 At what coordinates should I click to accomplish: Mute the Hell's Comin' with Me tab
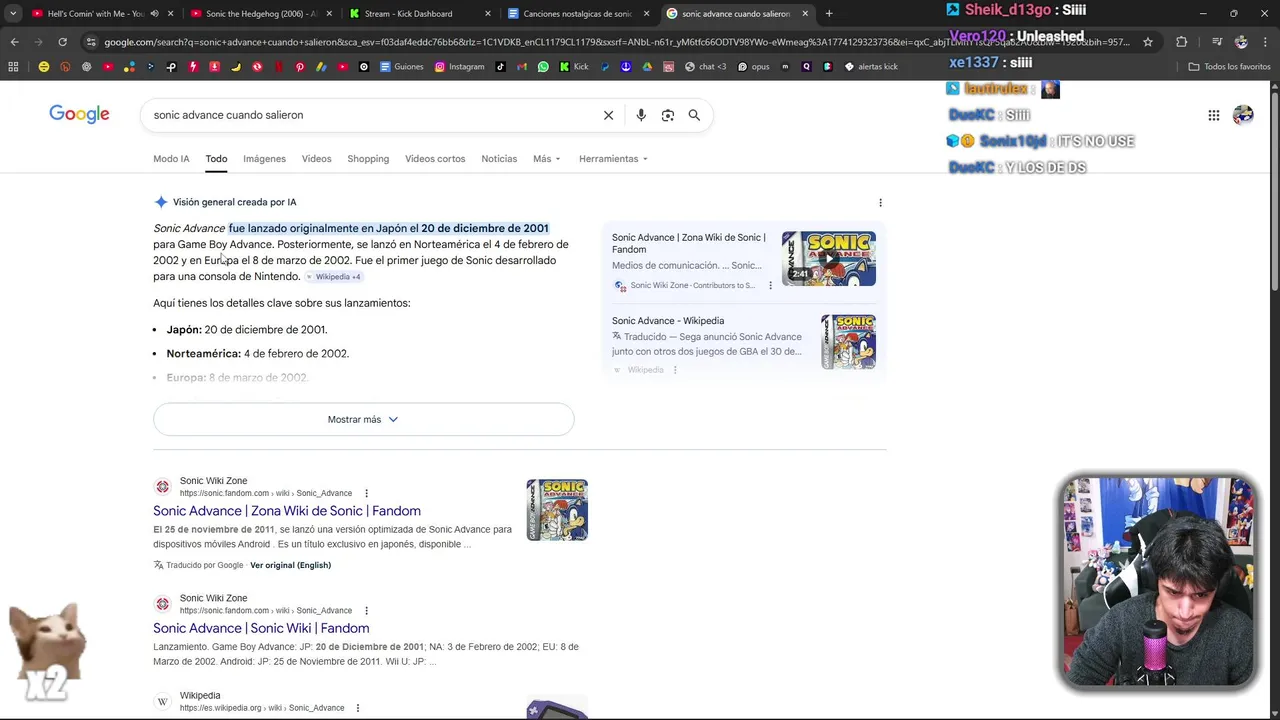coord(154,14)
